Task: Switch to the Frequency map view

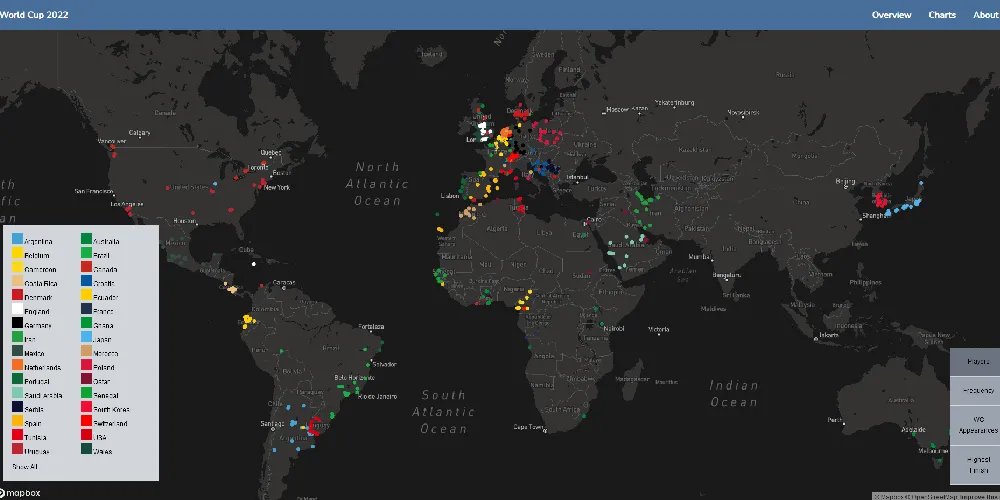Action: [977, 389]
